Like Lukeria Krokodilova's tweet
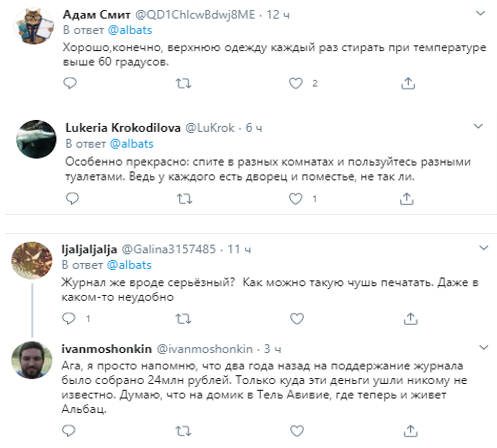The image size is (497, 448). click(296, 199)
